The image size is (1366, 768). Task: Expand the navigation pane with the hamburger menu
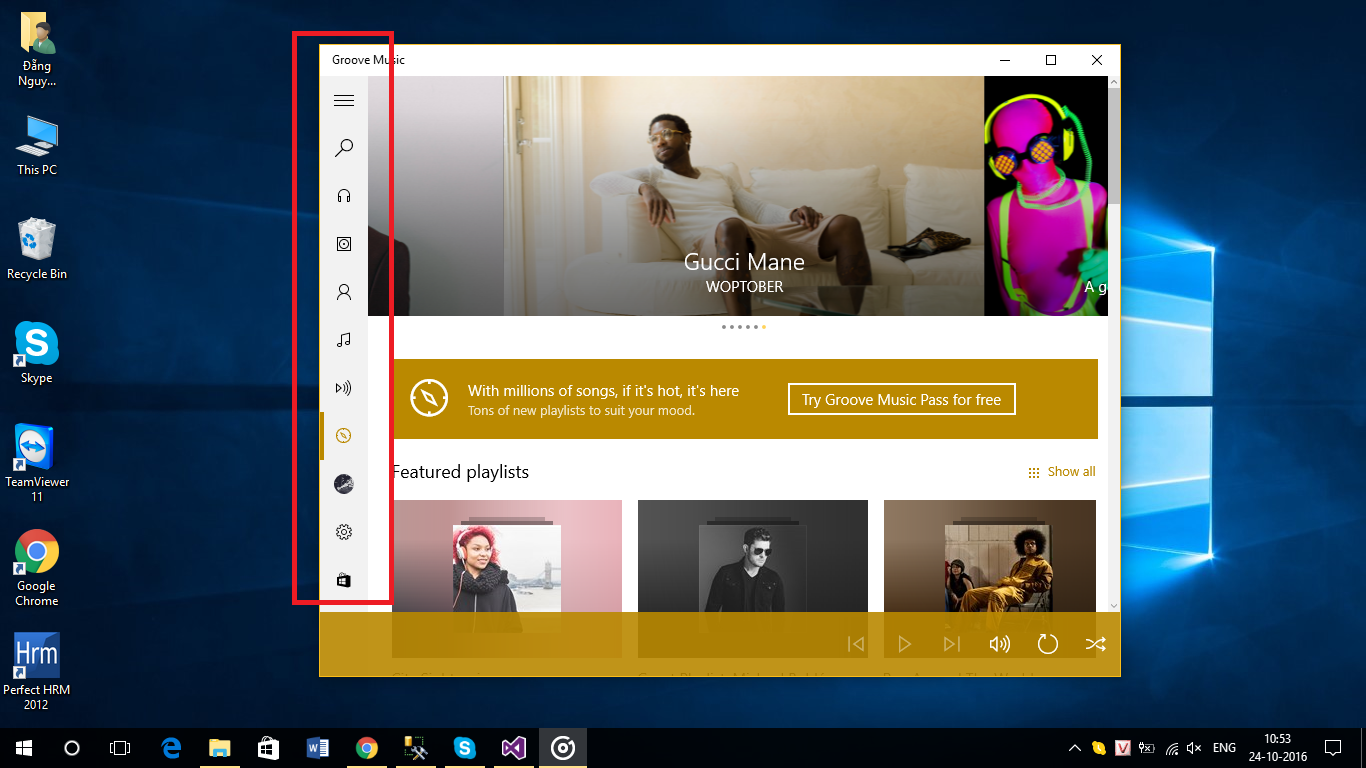point(344,100)
